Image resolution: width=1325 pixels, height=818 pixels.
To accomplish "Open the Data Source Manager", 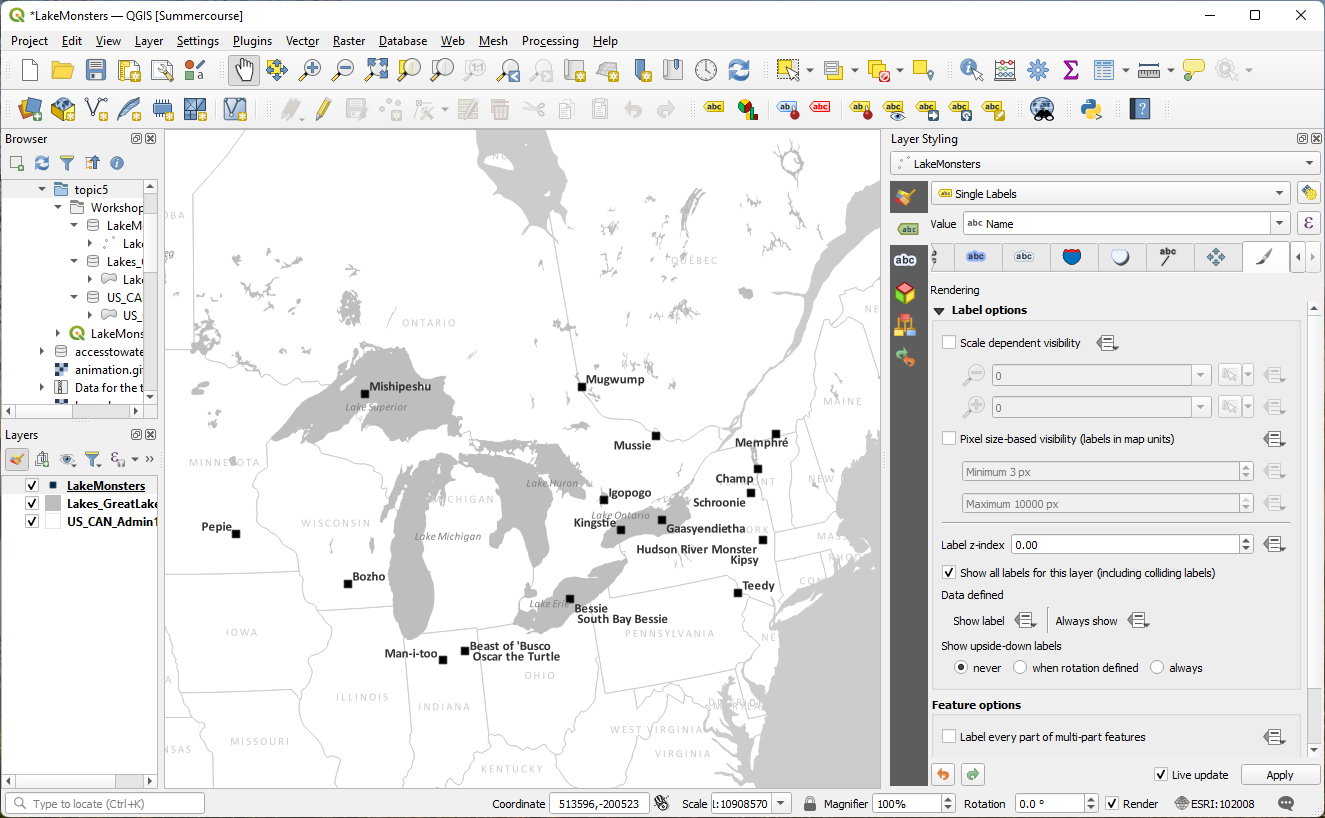I will click(x=28, y=109).
